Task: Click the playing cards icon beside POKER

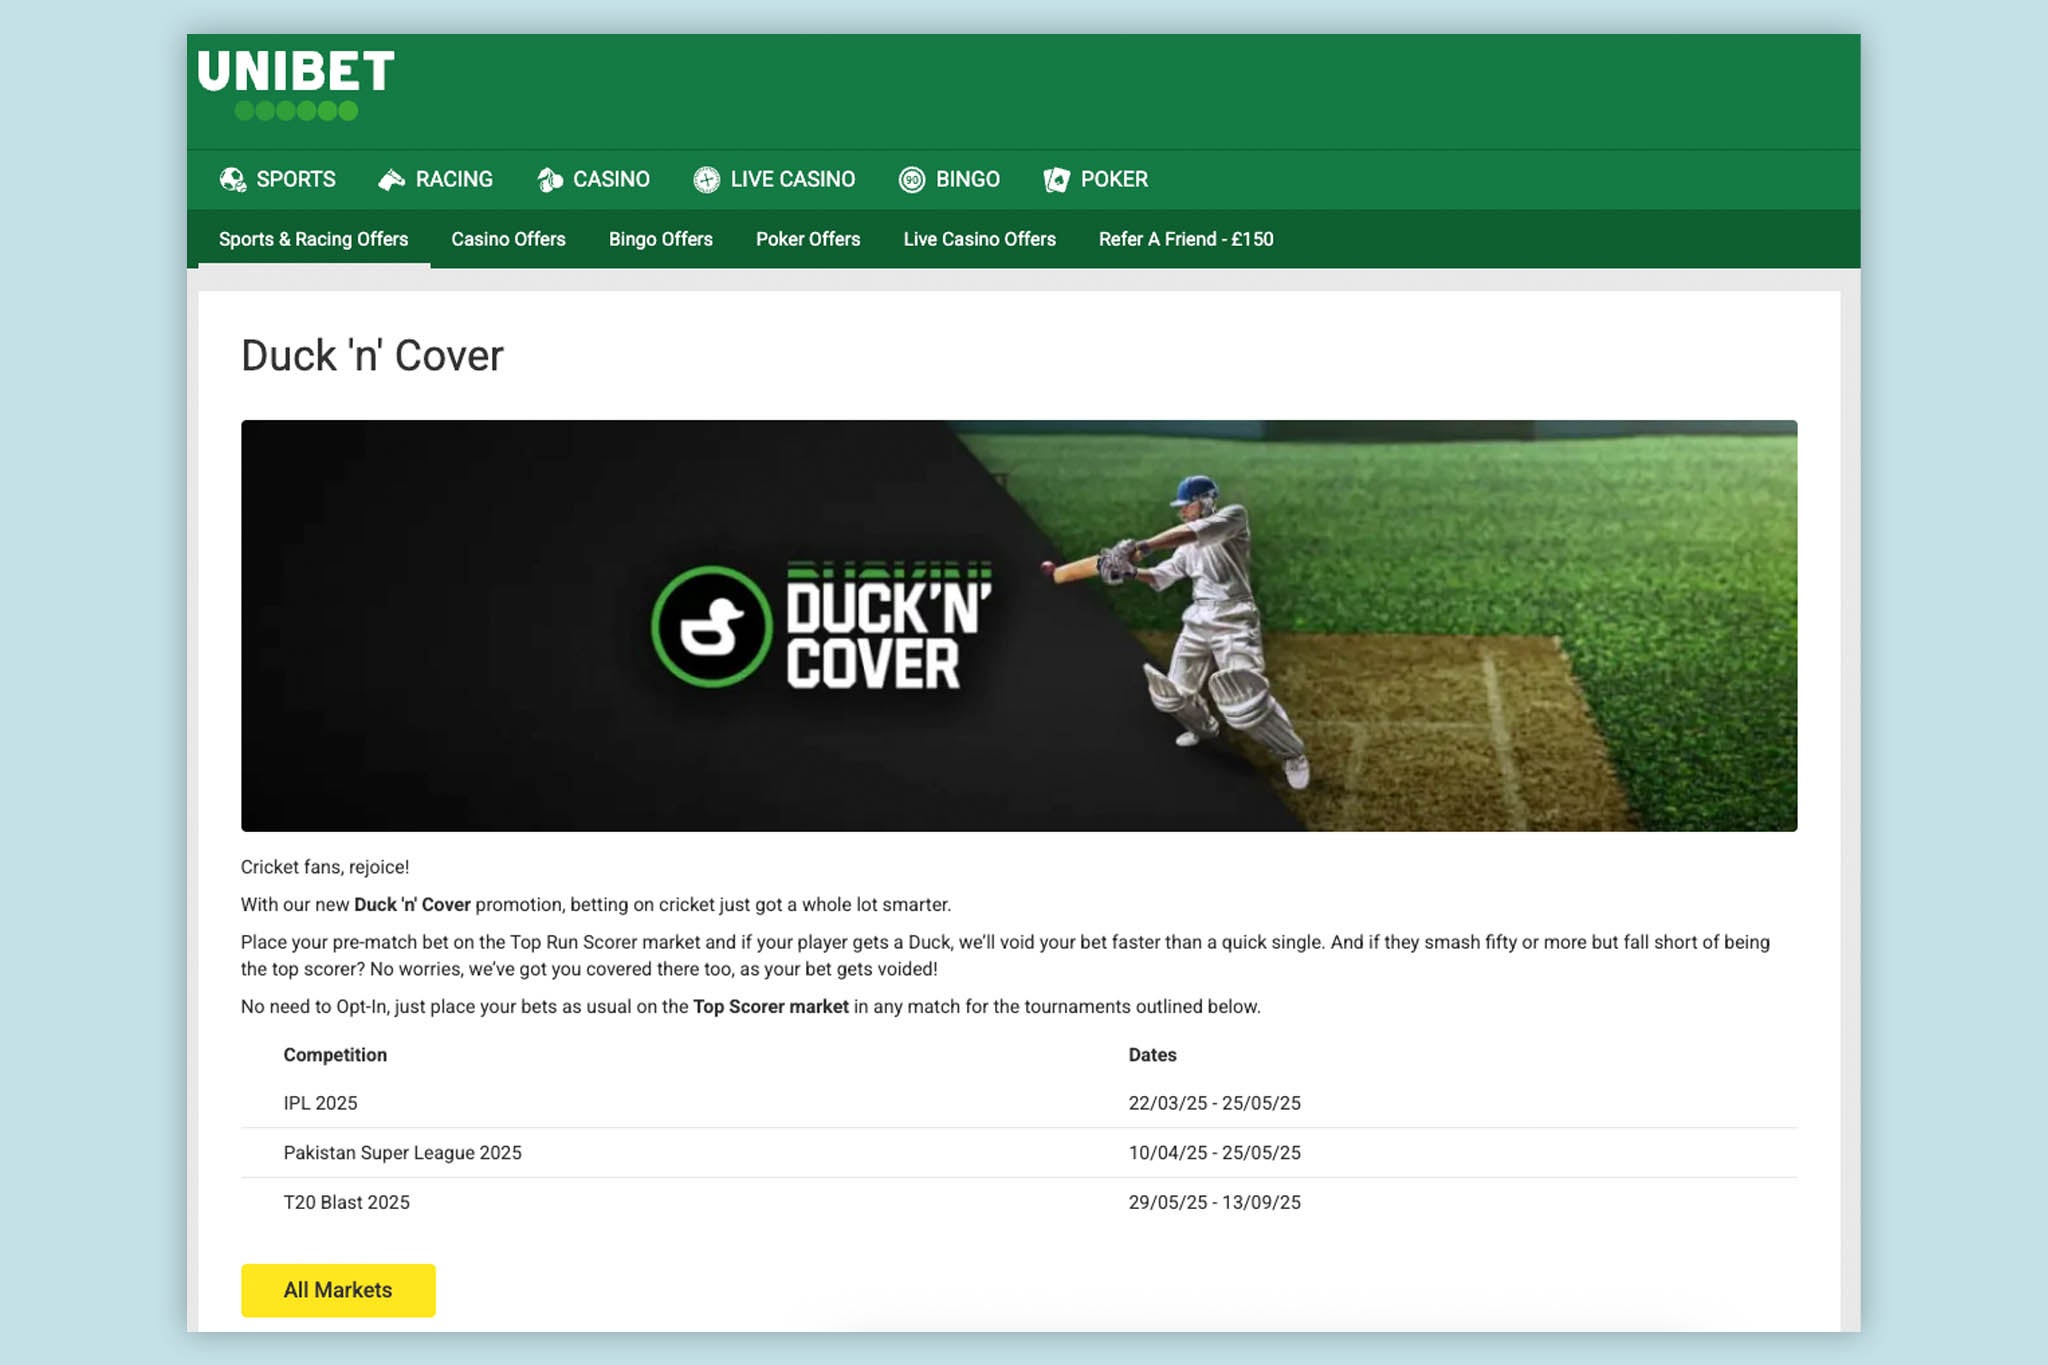Action: point(1055,179)
